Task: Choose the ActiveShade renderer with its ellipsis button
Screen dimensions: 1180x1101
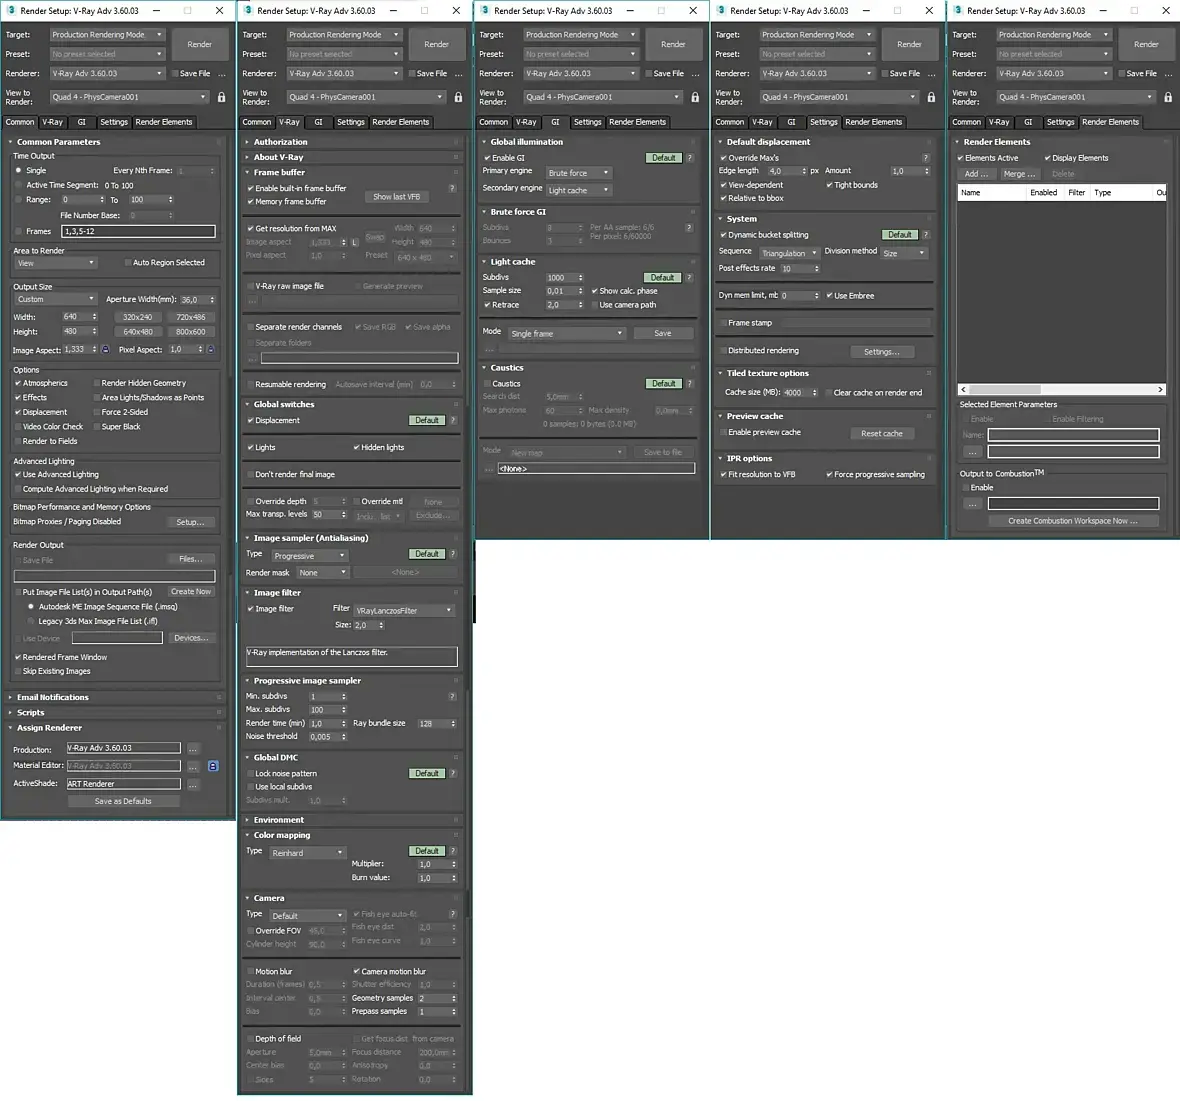Action: 193,783
